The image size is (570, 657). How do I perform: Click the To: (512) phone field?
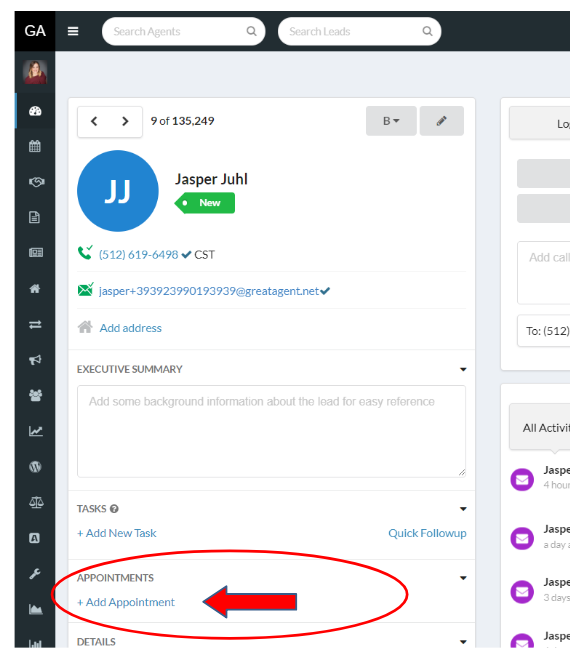click(544, 331)
